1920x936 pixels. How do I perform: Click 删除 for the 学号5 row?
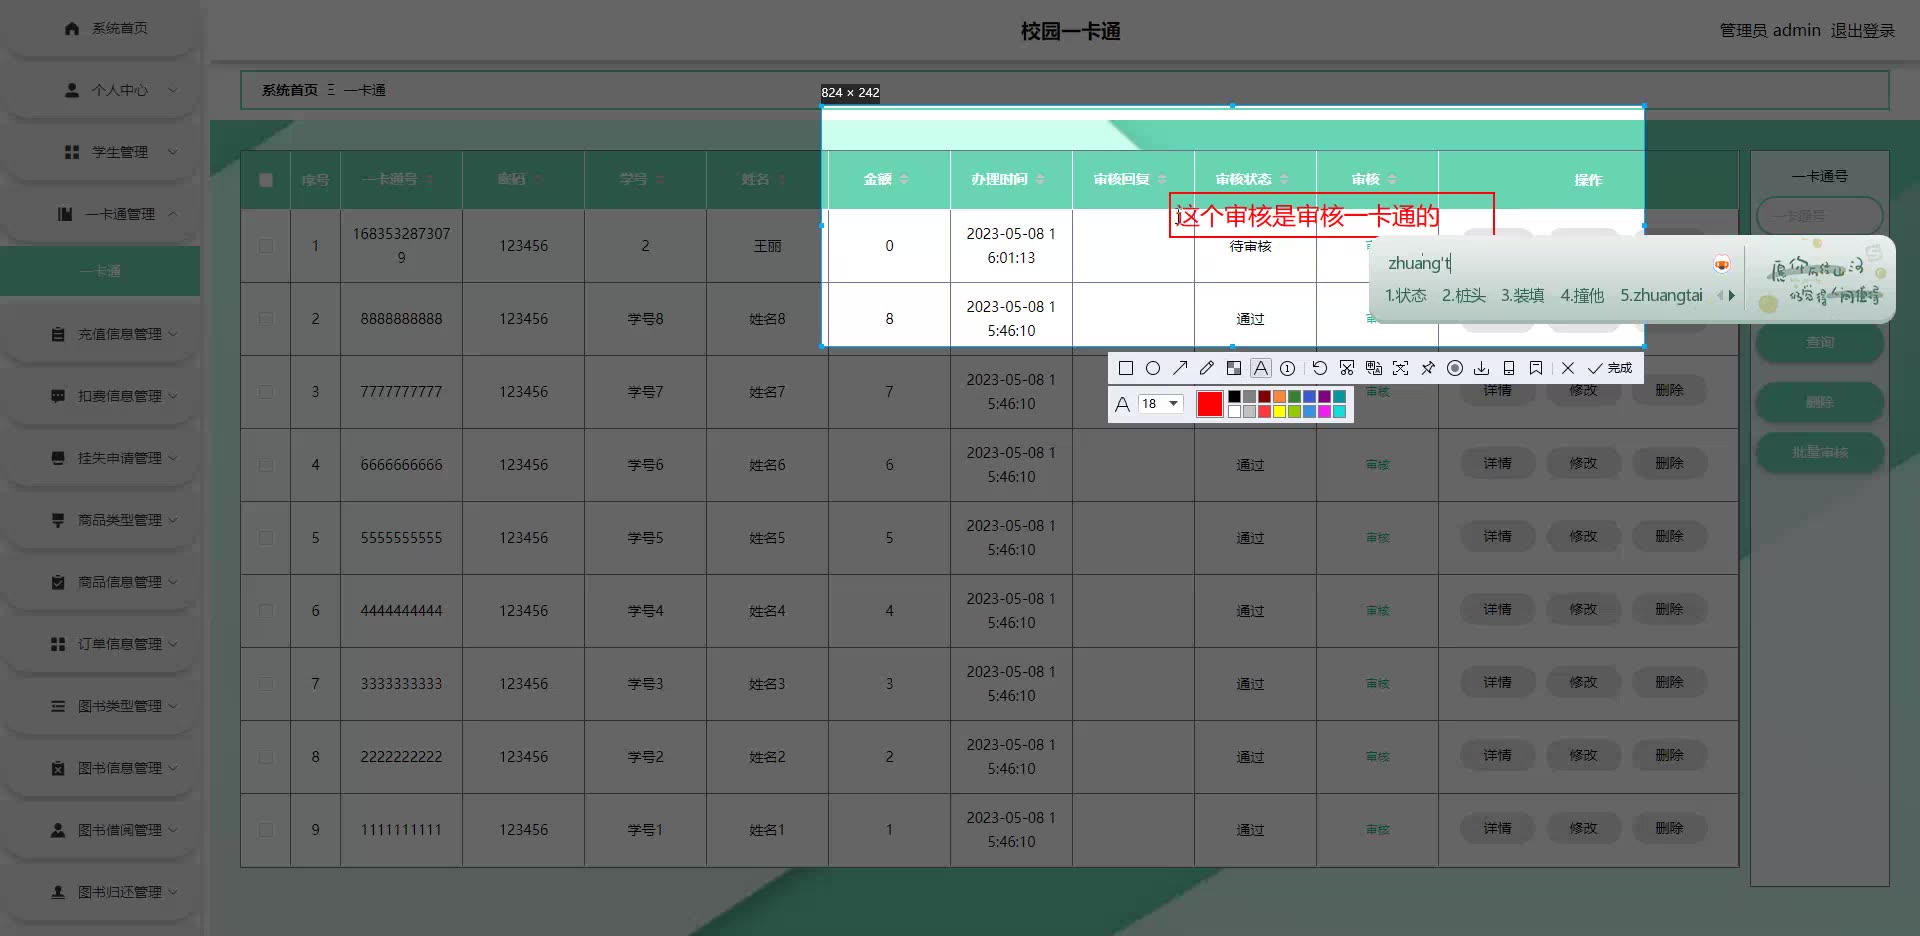1669,536
